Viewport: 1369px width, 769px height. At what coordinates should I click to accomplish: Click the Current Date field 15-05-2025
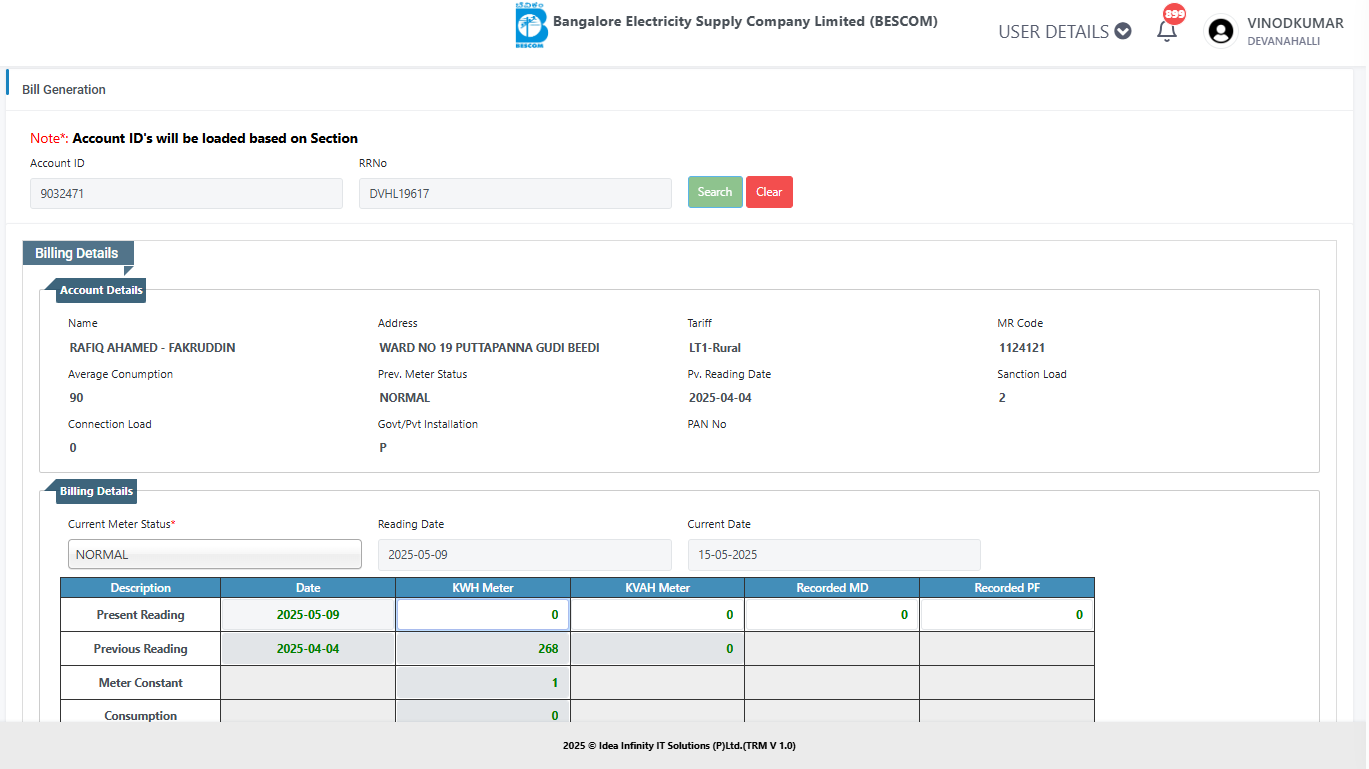click(834, 555)
